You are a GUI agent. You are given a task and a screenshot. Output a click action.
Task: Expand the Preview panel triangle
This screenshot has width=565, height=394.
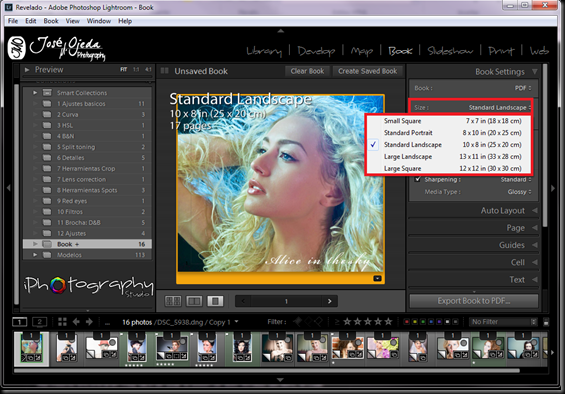pos(27,70)
